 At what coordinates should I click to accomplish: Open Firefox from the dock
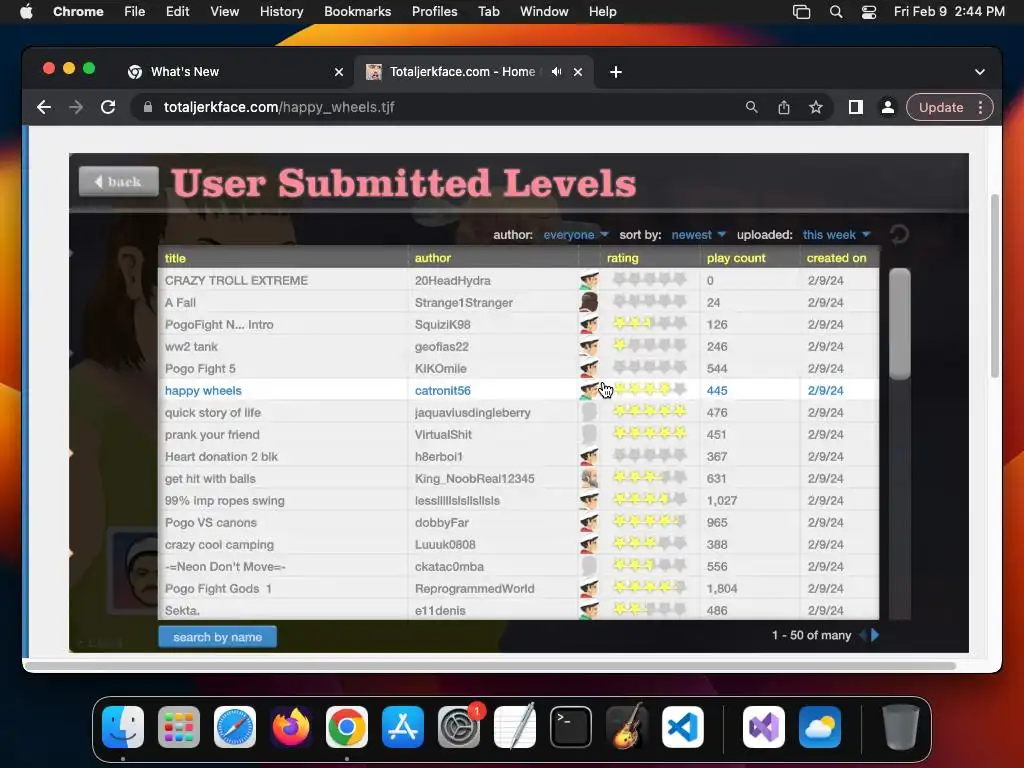click(291, 727)
